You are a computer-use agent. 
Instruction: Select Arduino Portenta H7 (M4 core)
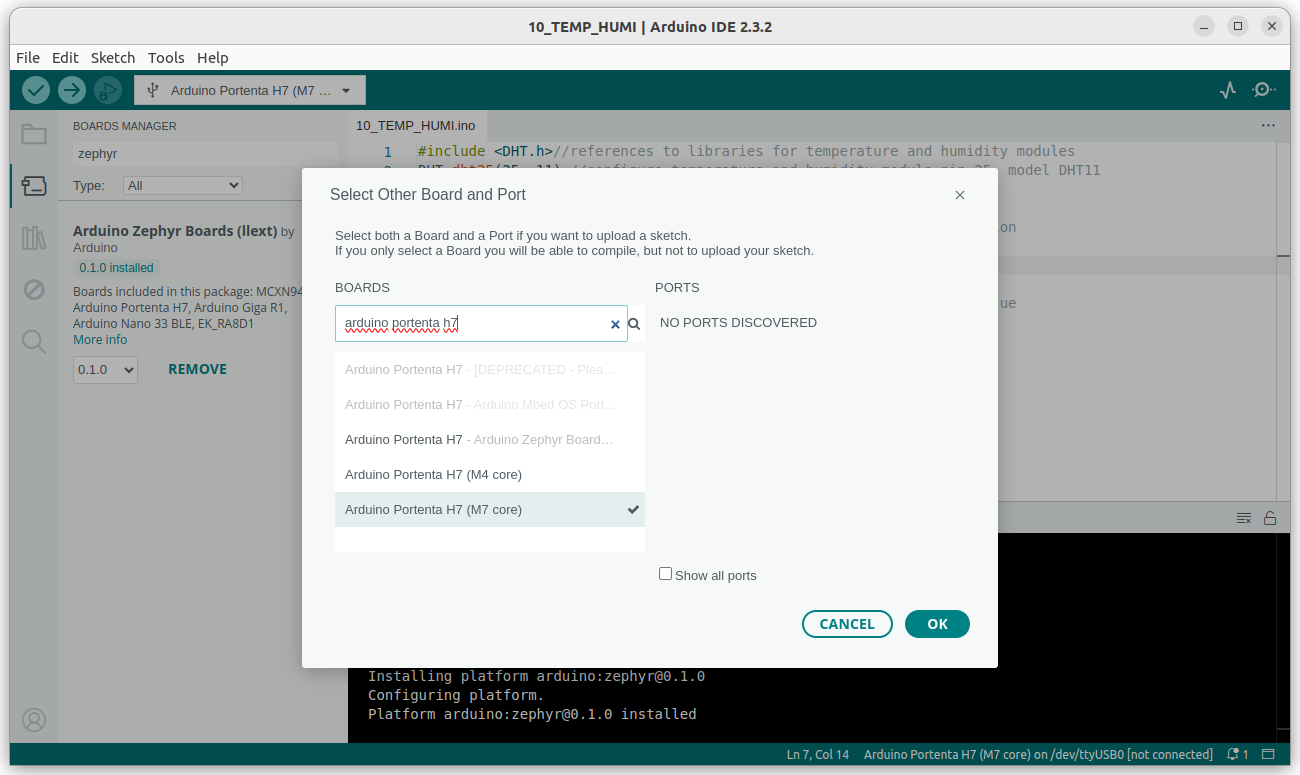click(x=490, y=475)
